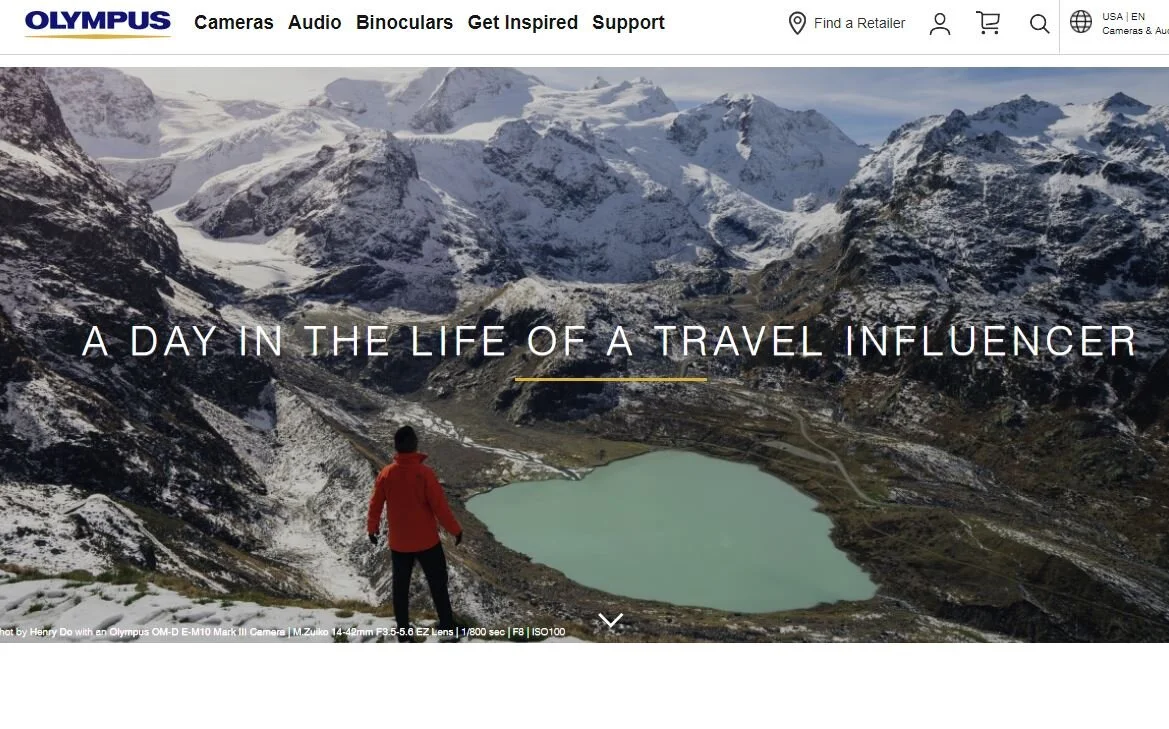Image resolution: width=1169 pixels, height=729 pixels.
Task: Click the turquoise lake in hero image
Action: tap(672, 529)
